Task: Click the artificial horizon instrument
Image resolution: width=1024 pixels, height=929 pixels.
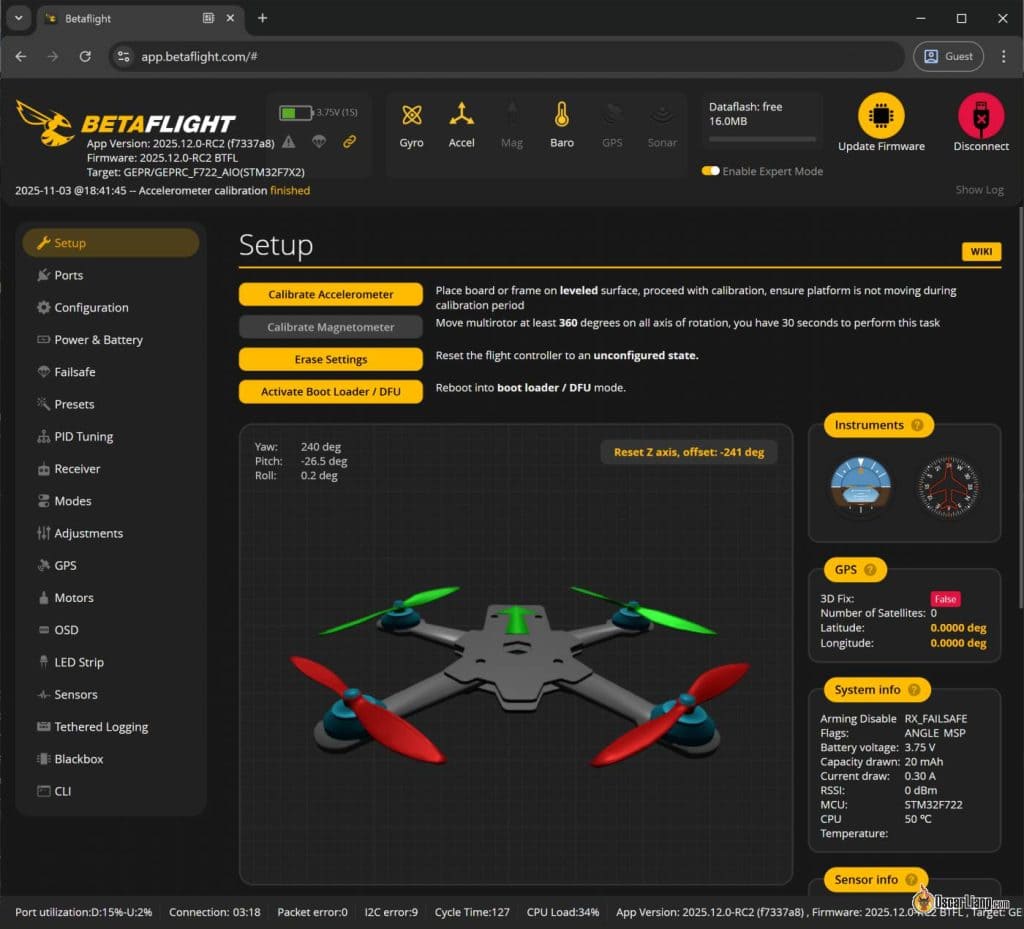Action: pyautogui.click(x=861, y=486)
